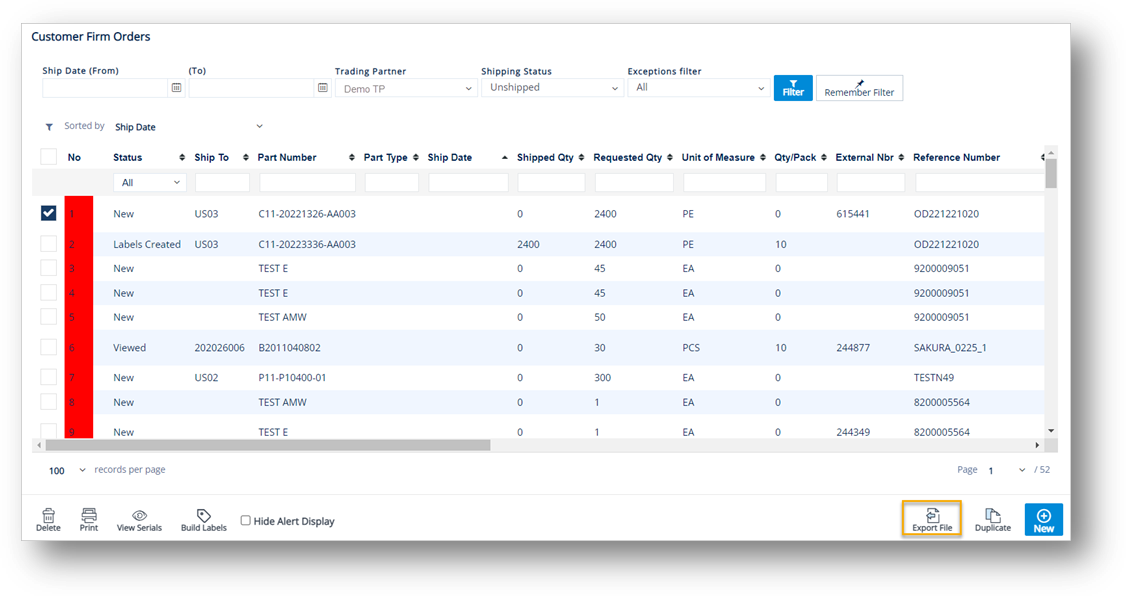The width and height of the screenshot is (1126, 596).
Task: Click the Ship To column filter field
Action: 222,182
